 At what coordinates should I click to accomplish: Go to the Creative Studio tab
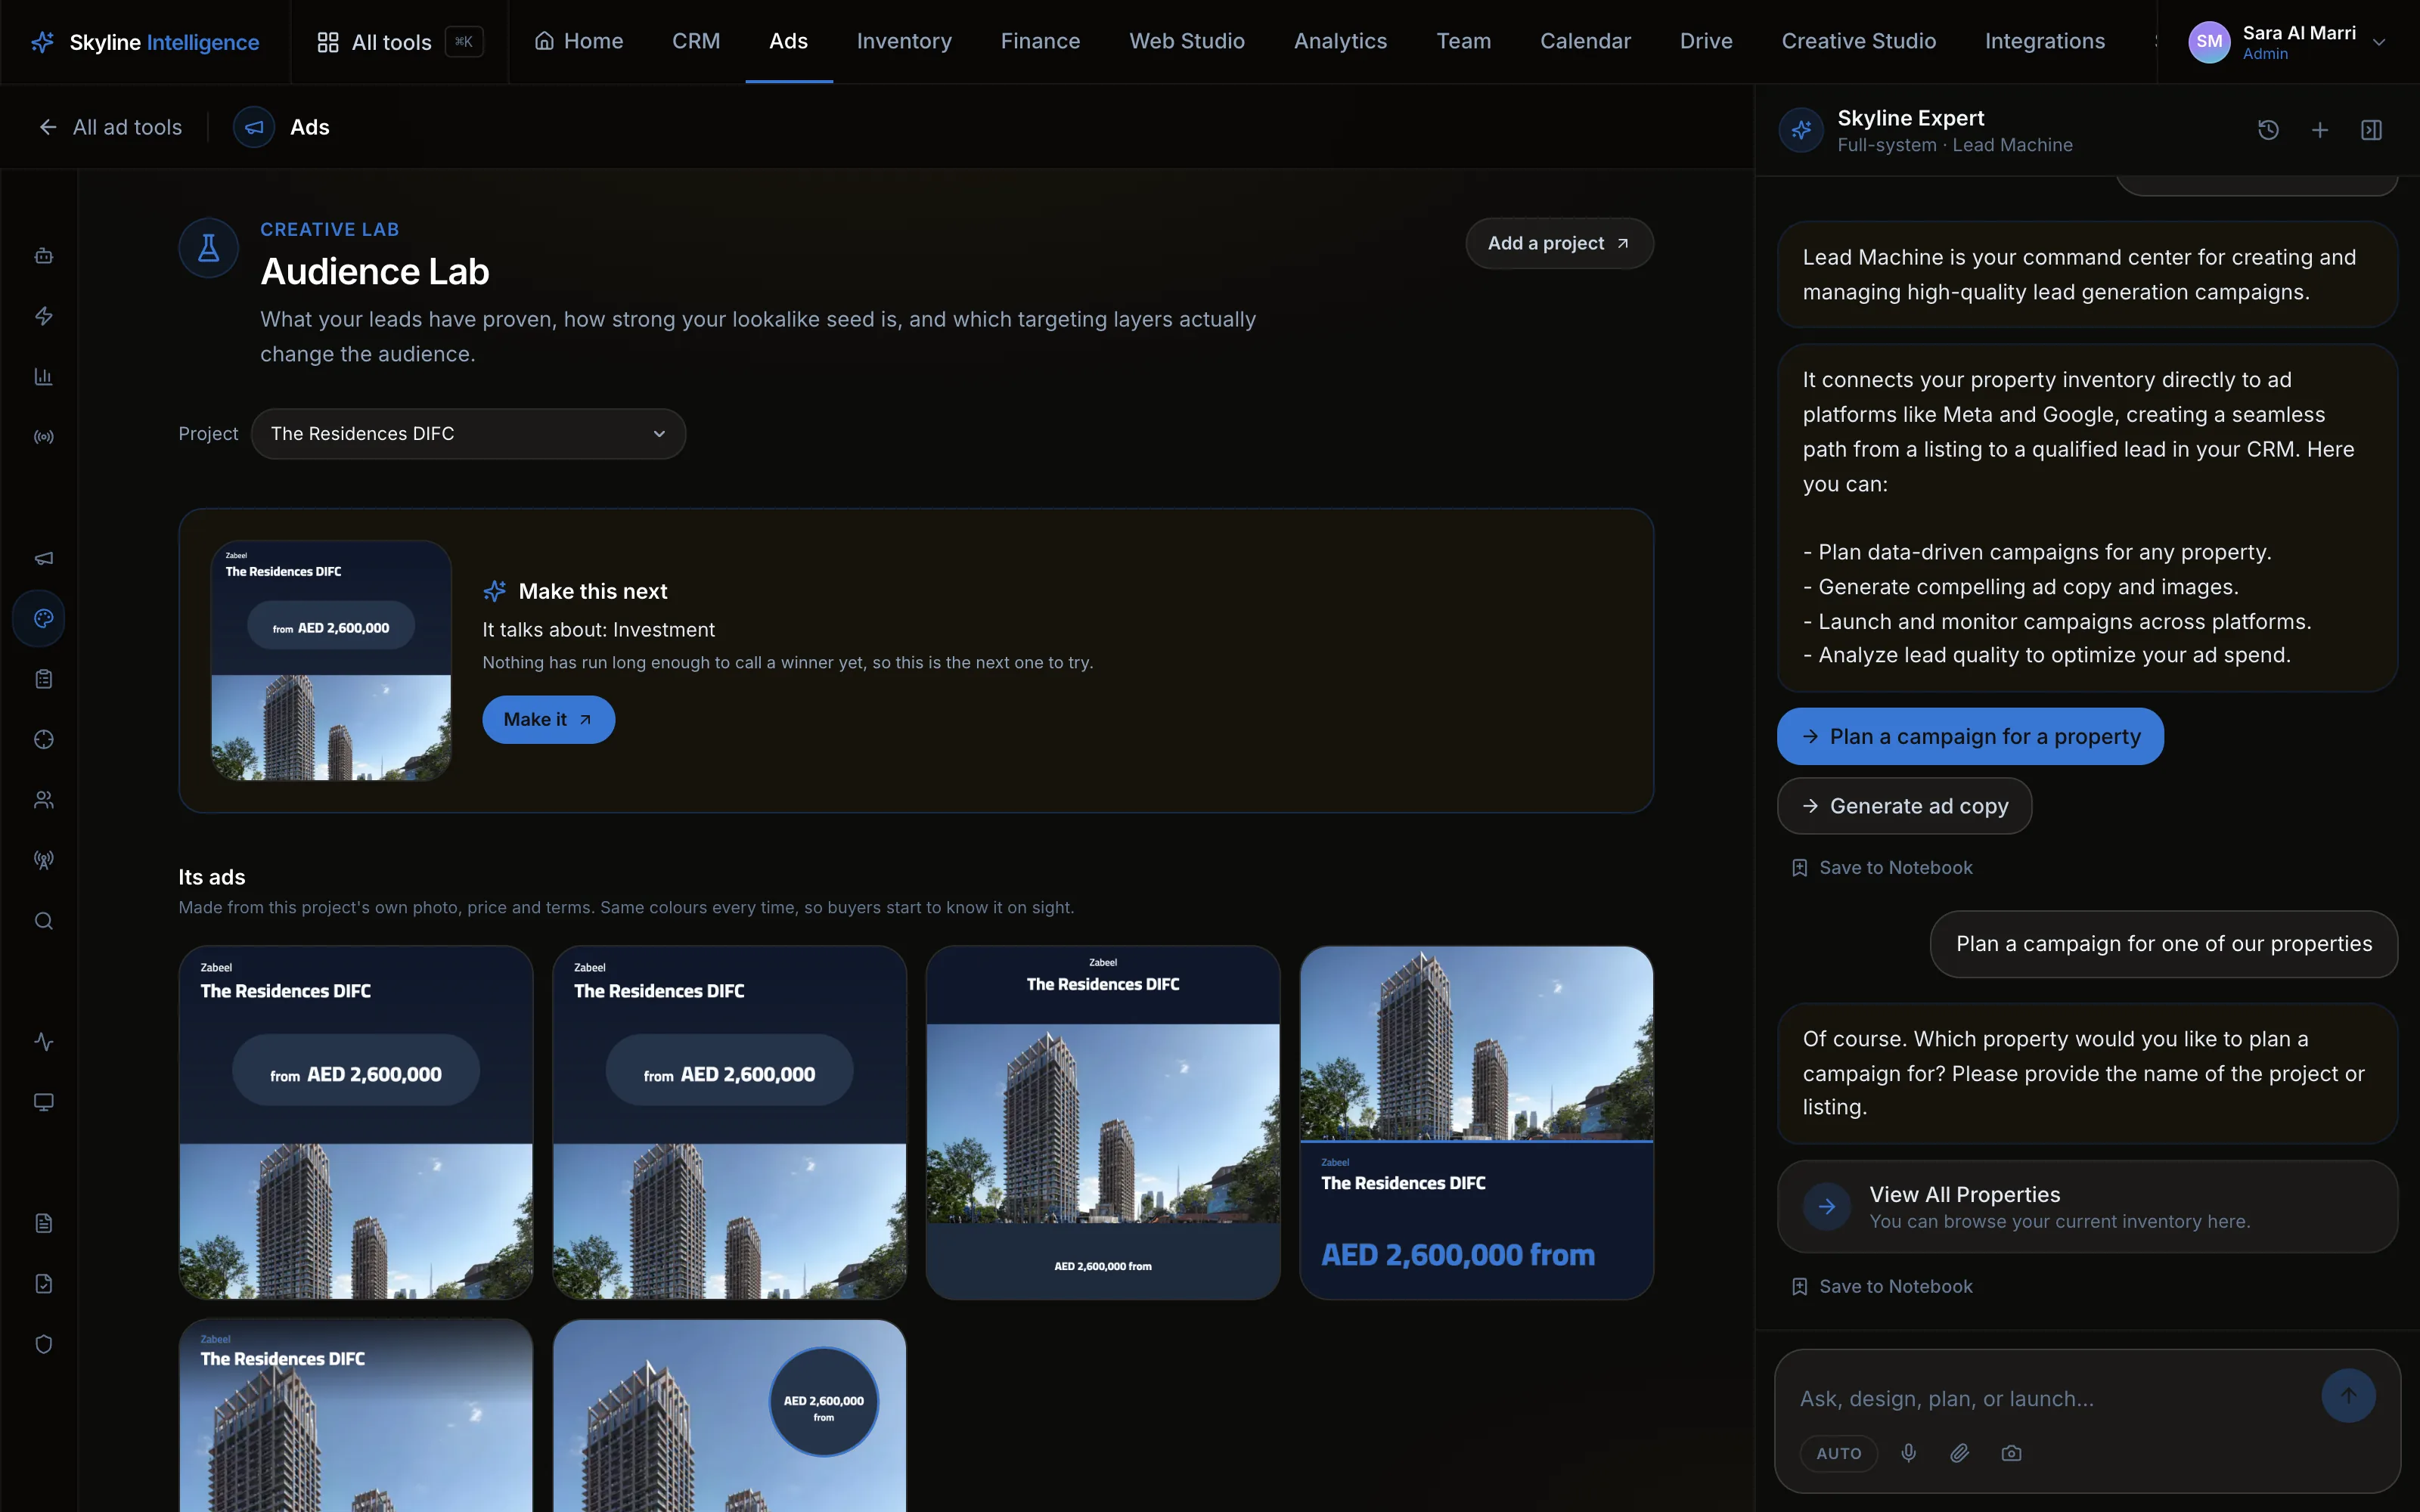(x=1858, y=41)
